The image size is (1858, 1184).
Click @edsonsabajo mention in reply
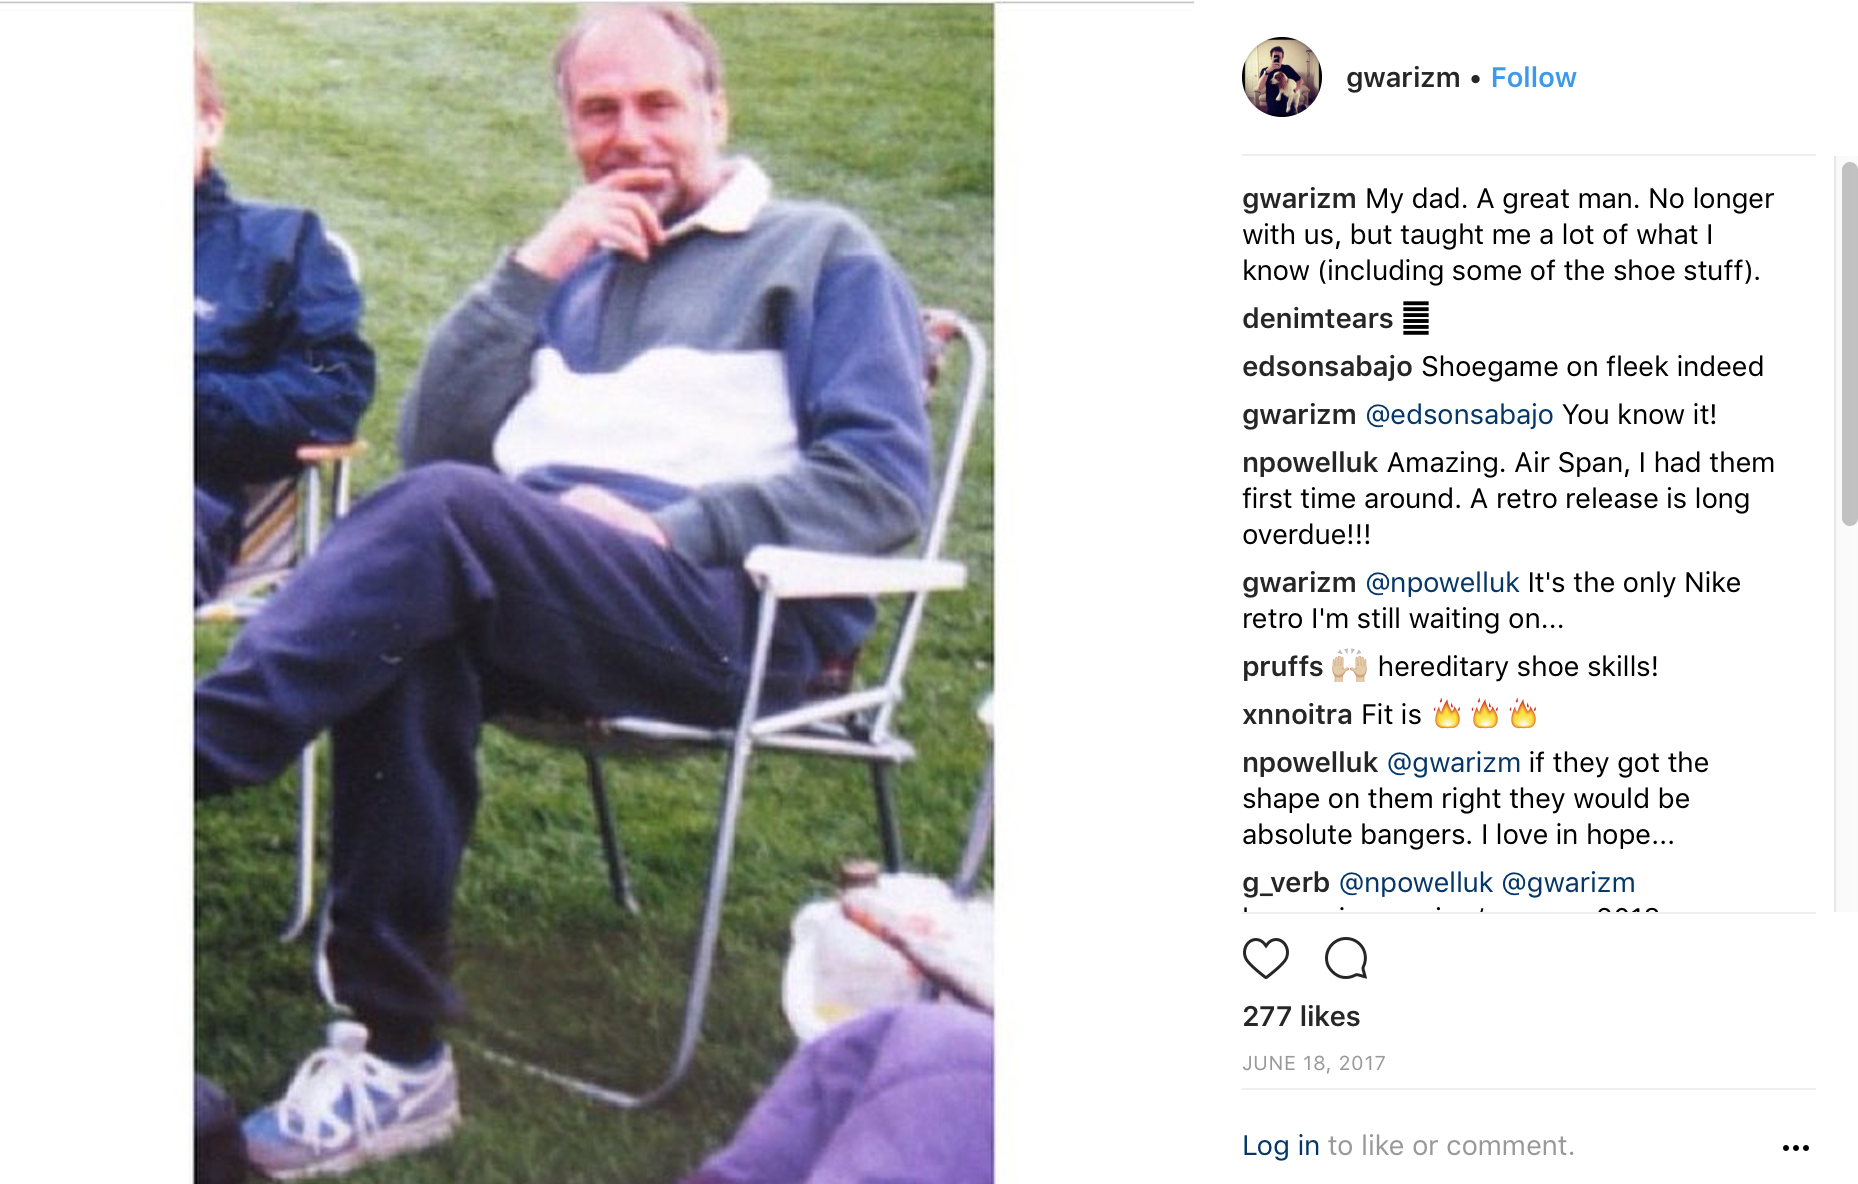[x=1459, y=414]
